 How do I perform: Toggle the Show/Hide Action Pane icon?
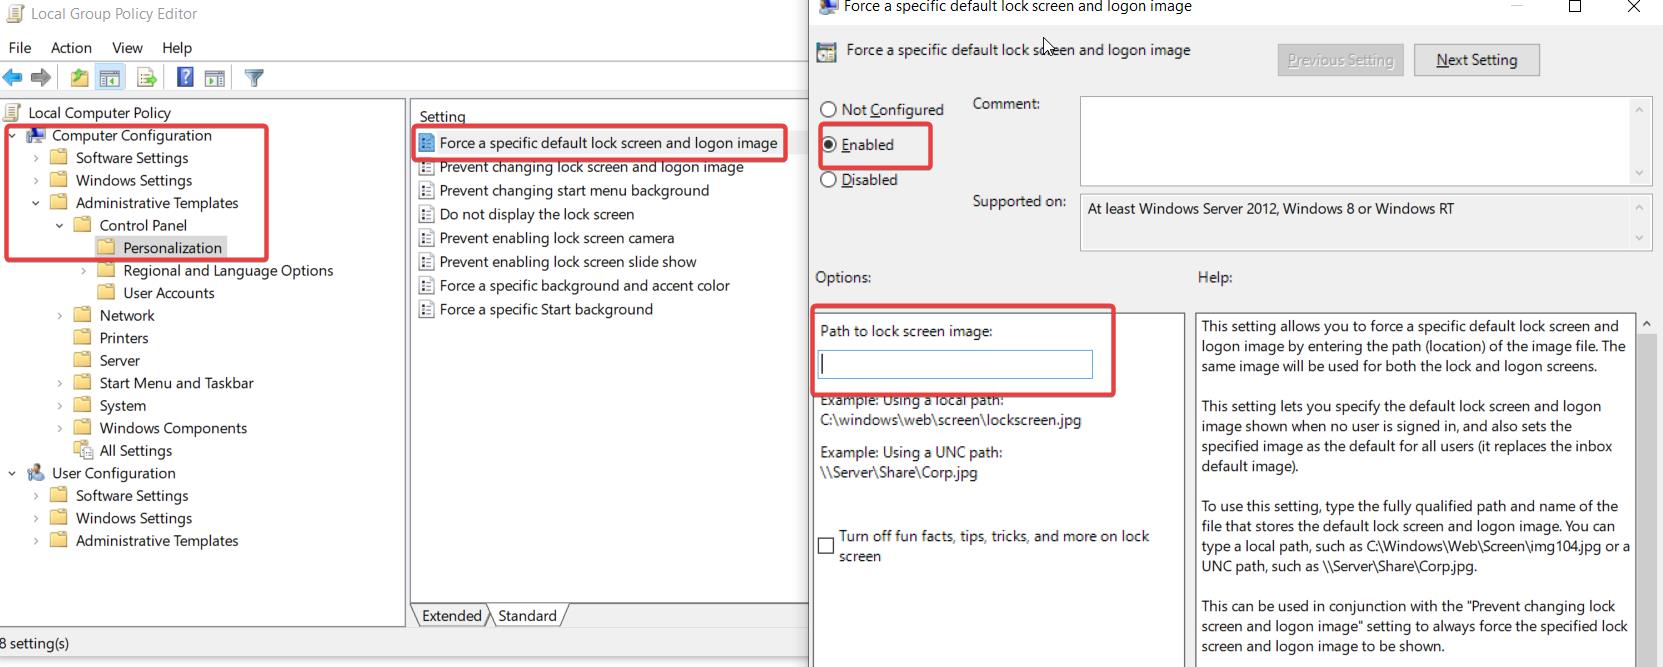(214, 78)
